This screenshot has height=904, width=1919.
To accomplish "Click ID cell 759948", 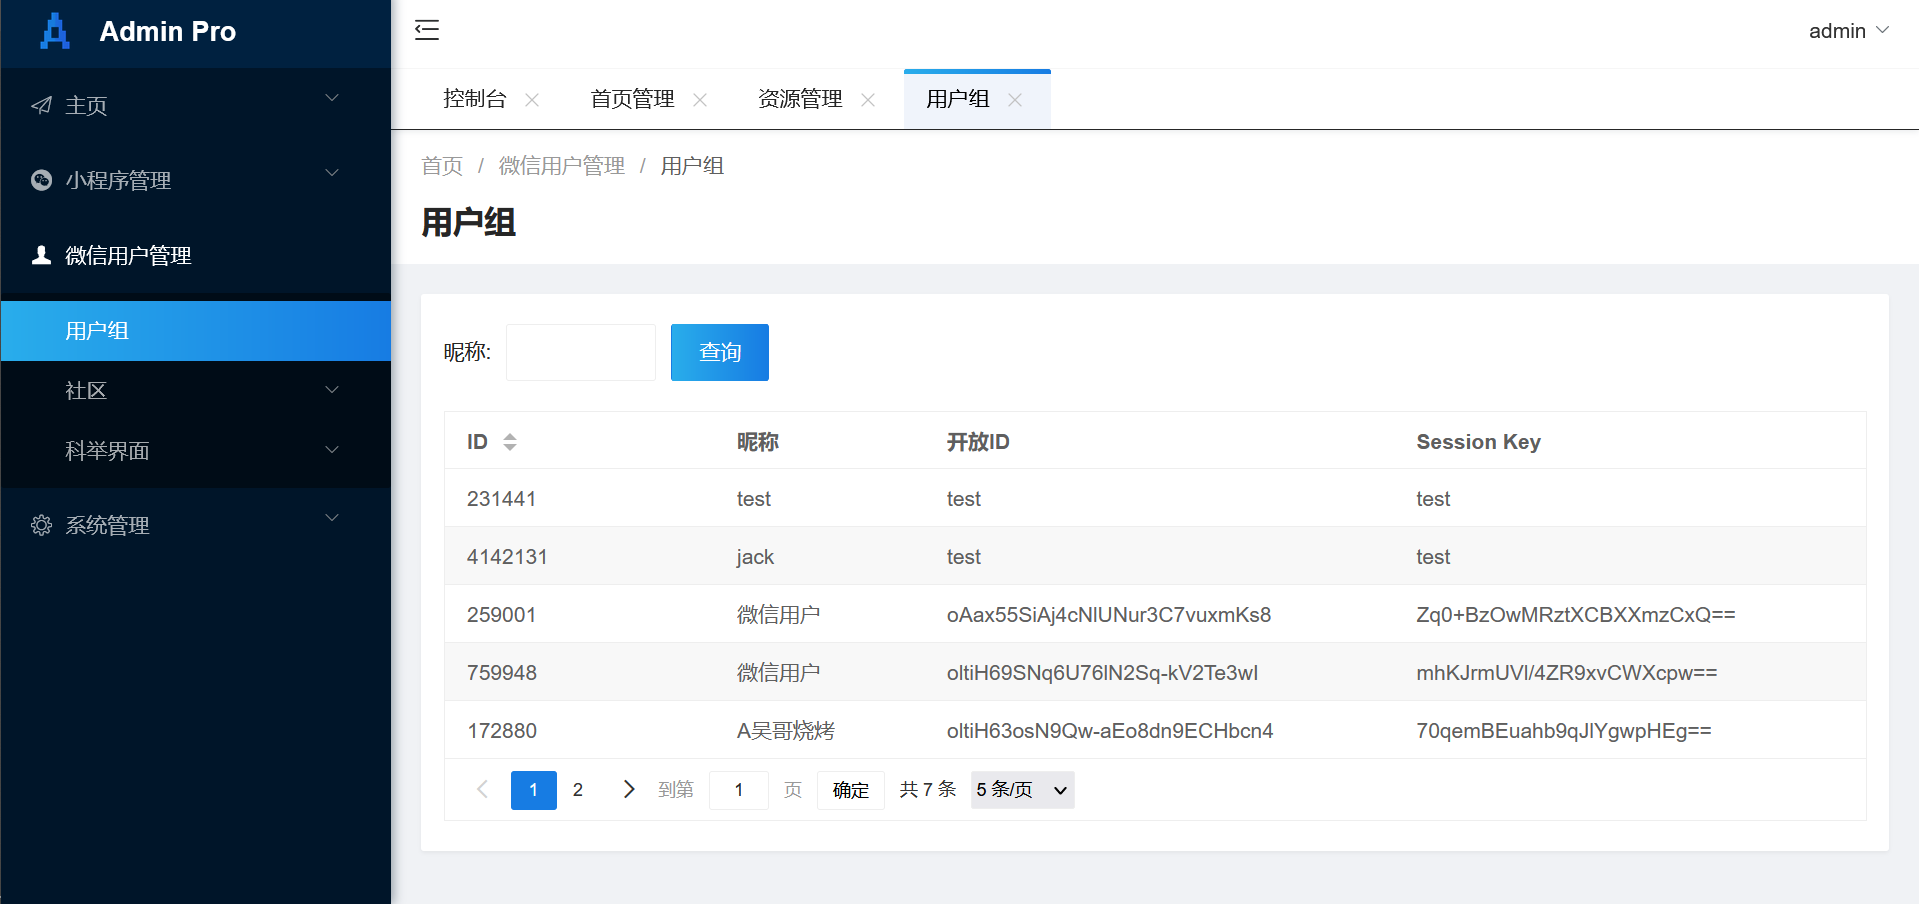I will [x=502, y=673].
